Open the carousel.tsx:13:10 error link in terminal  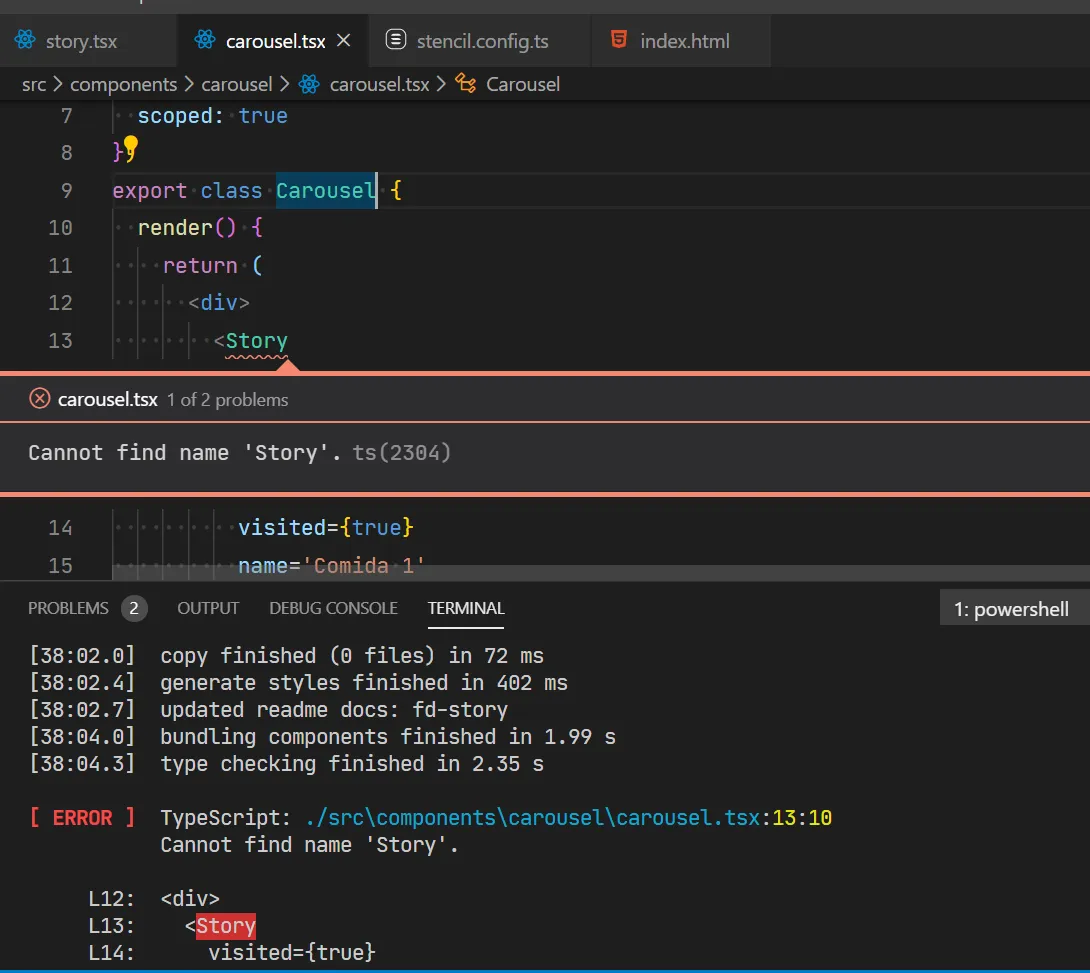coord(566,818)
